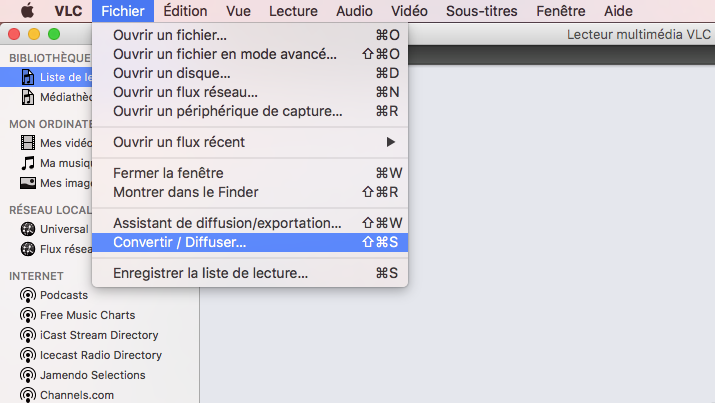
Task: Open the Sous-titres menu
Action: [x=482, y=10]
